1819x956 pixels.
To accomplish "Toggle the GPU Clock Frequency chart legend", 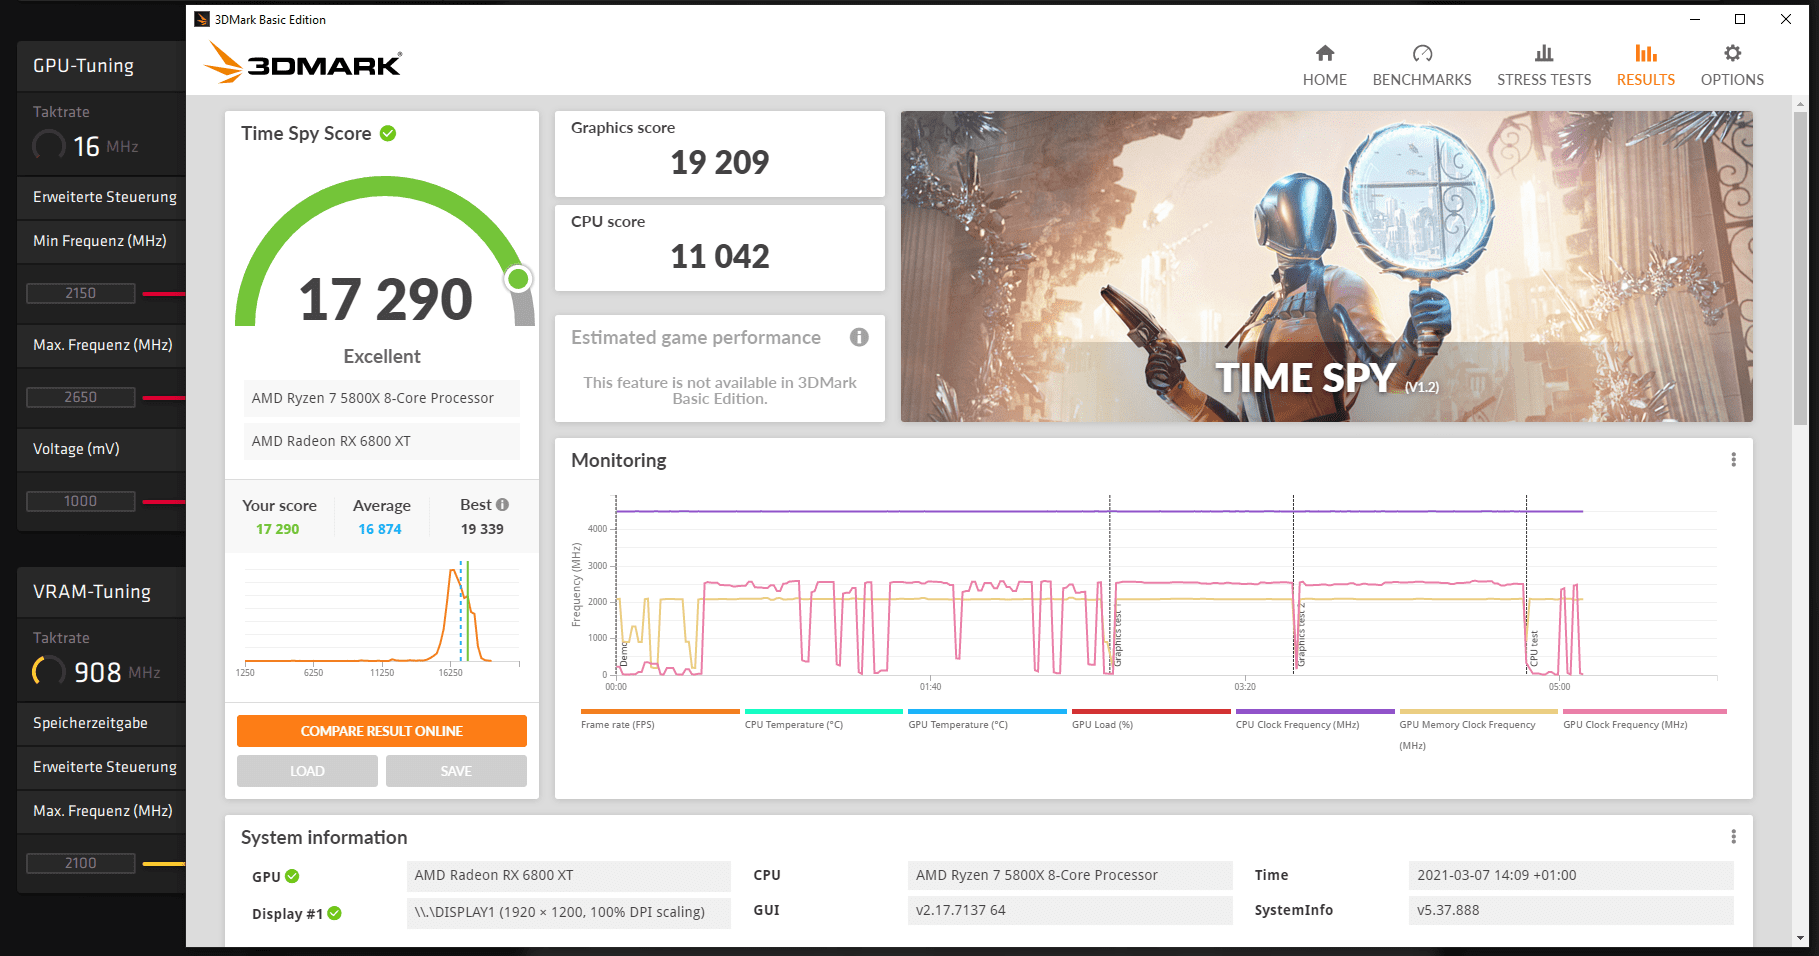I will [x=1645, y=720].
